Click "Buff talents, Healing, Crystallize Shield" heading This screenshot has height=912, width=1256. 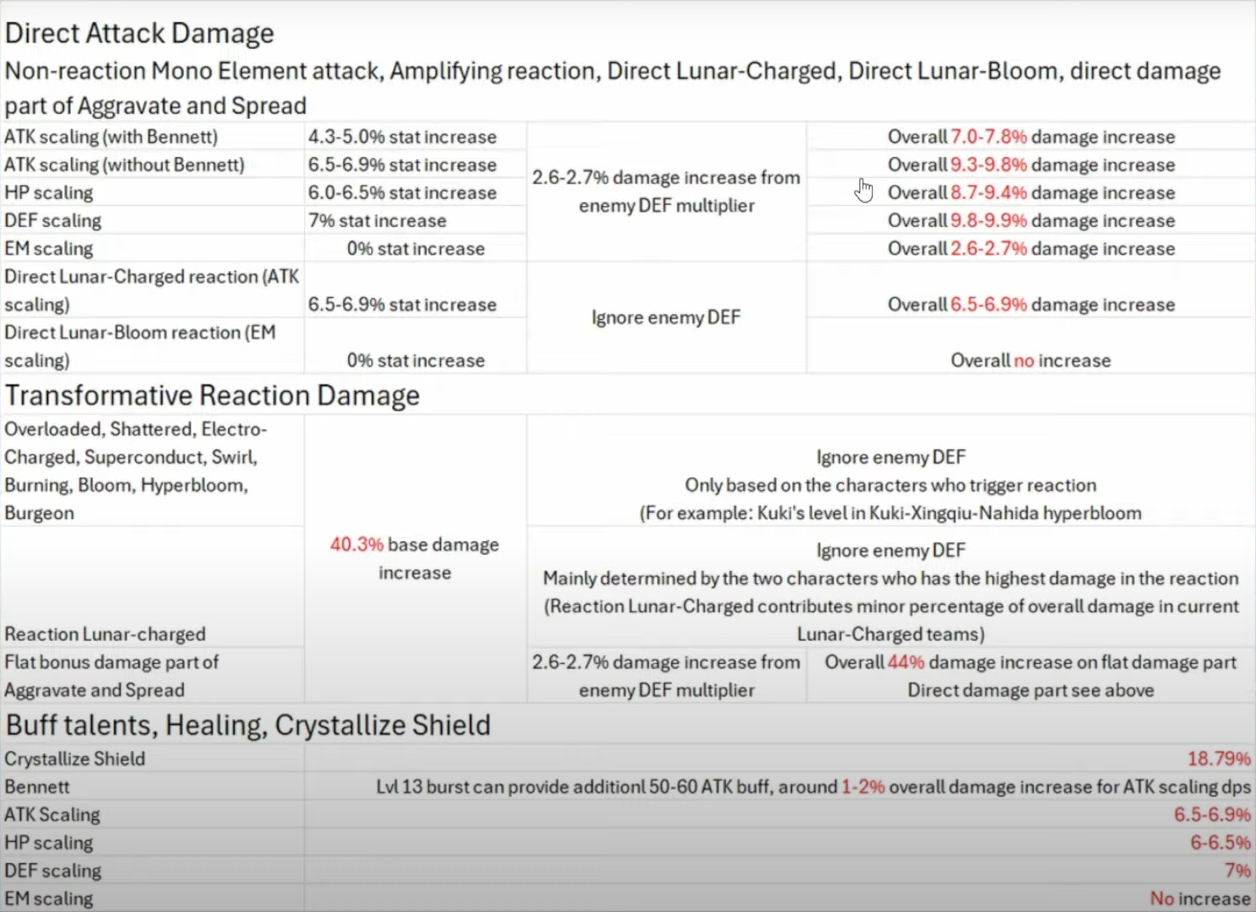tap(248, 725)
